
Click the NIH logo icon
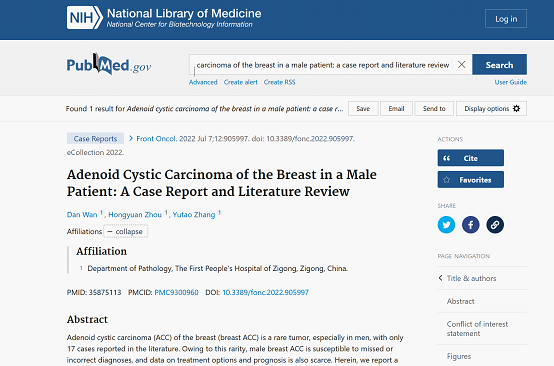click(x=85, y=17)
